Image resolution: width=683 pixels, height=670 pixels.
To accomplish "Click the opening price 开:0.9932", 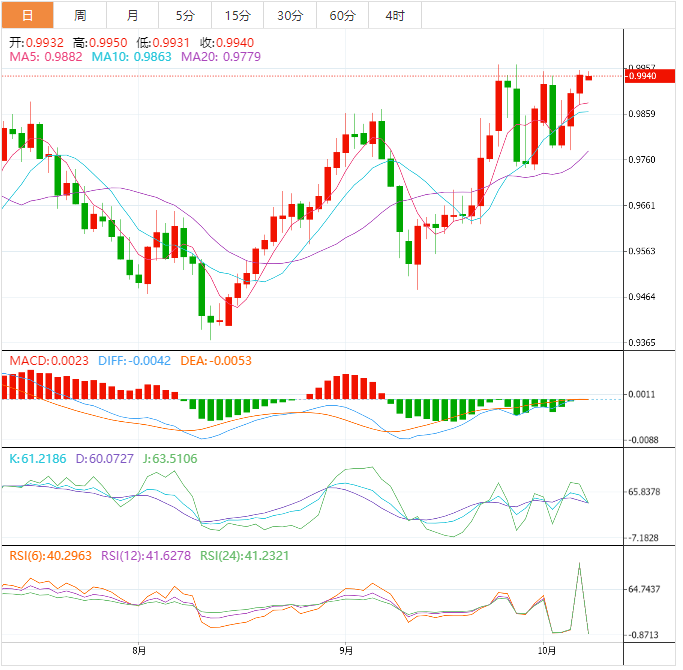I will pyautogui.click(x=37, y=43).
